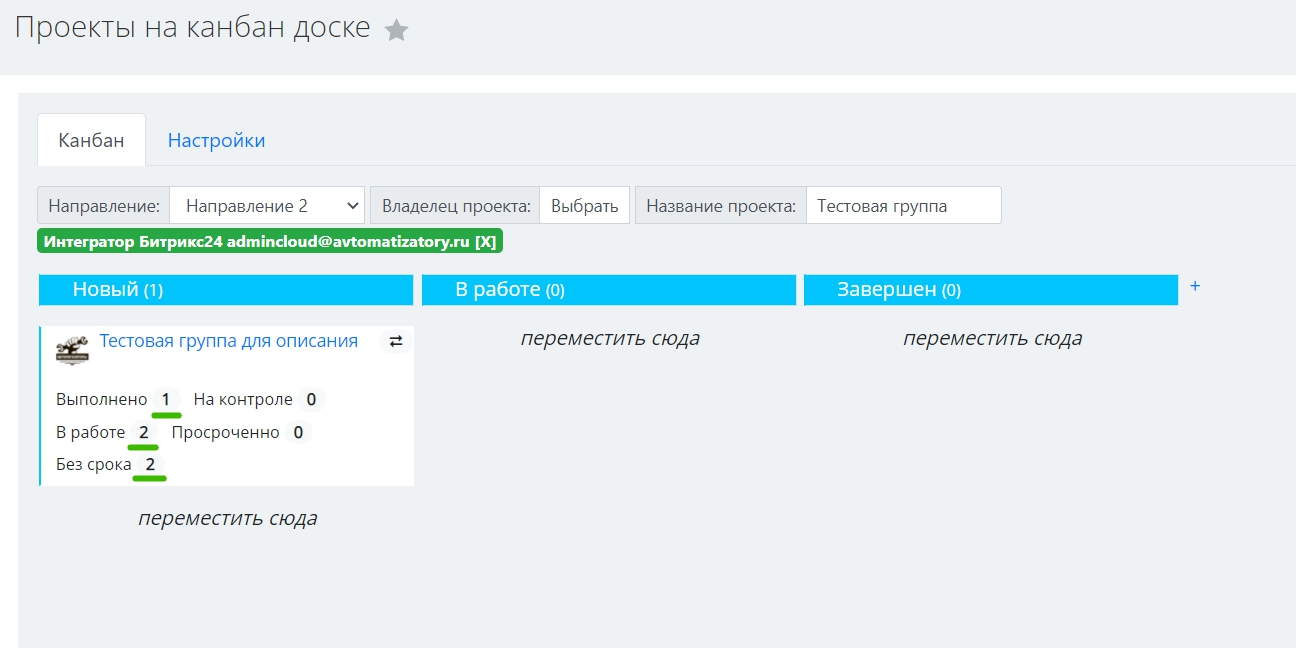Open Тестовая группа для описания project link
This screenshot has height=648, width=1296.
[x=228, y=341]
